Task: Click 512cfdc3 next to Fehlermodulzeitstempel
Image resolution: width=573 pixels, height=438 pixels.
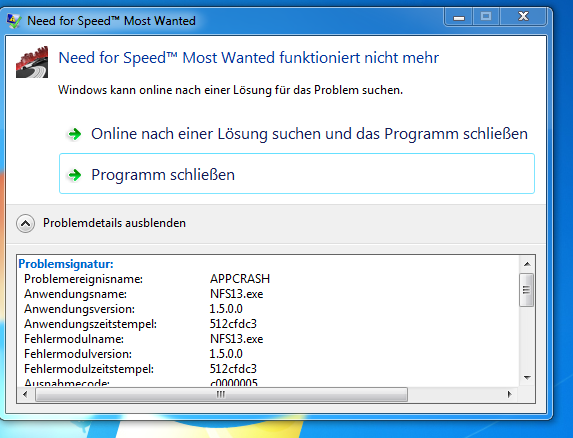Action: click(233, 369)
